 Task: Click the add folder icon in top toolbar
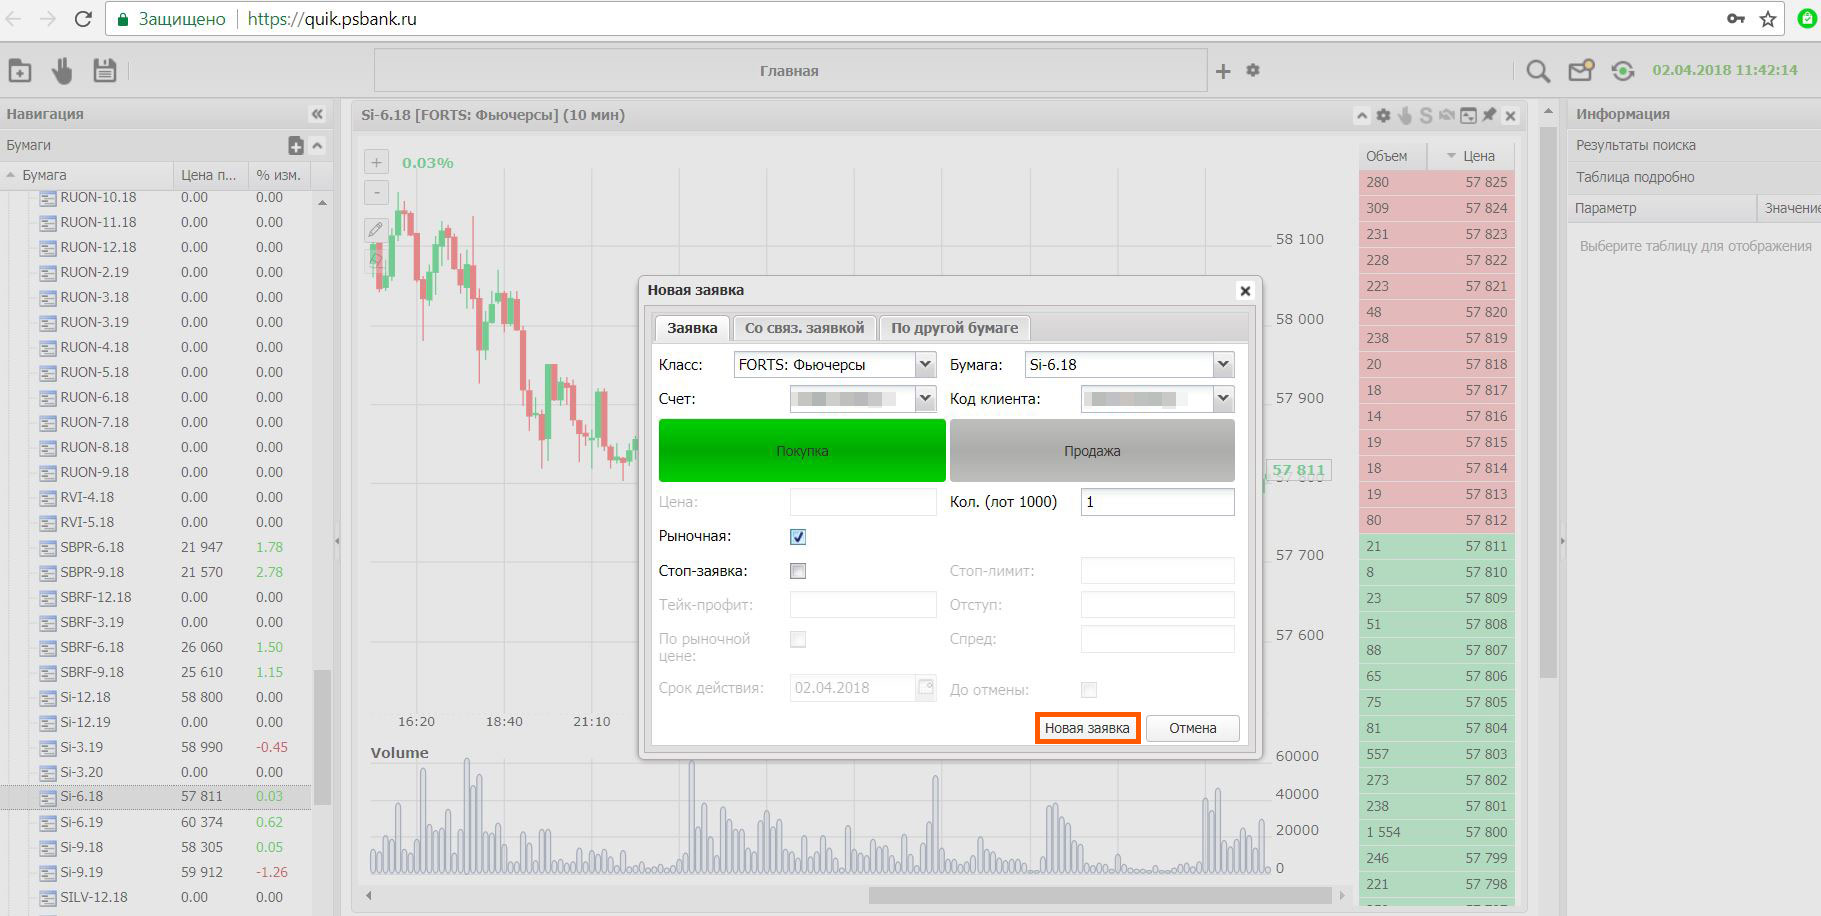(x=20, y=71)
